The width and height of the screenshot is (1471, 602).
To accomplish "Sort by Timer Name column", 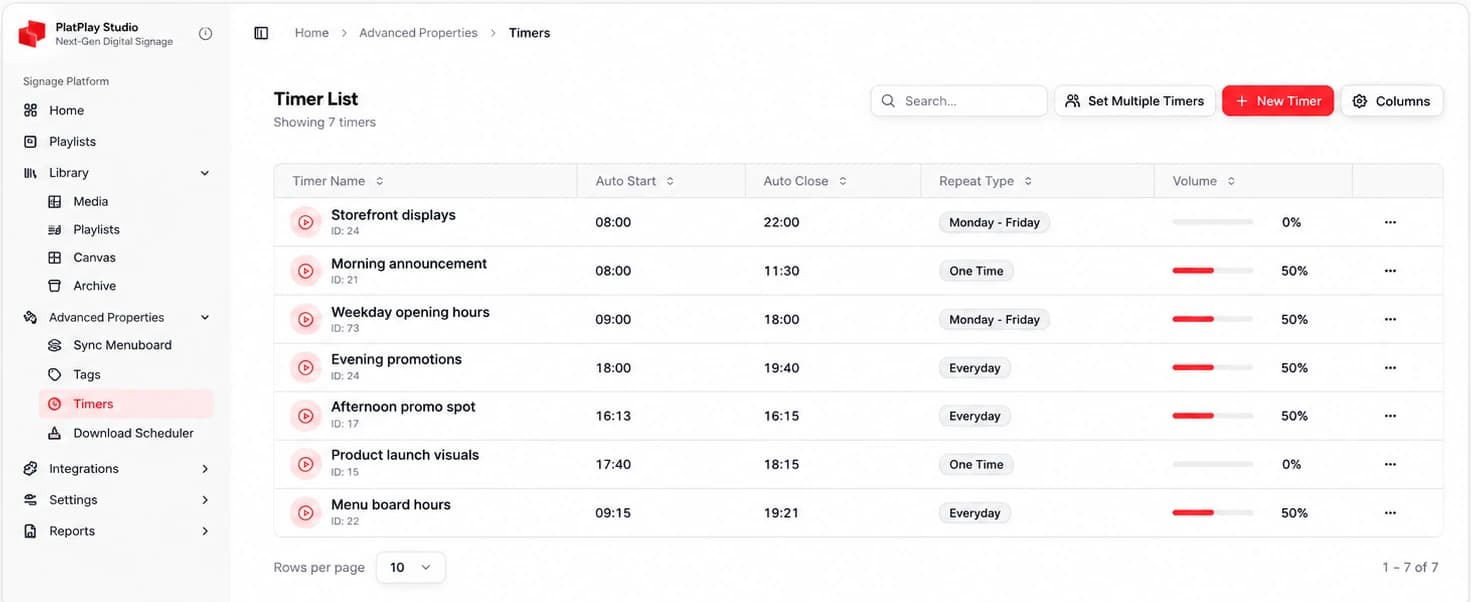I will coord(338,181).
